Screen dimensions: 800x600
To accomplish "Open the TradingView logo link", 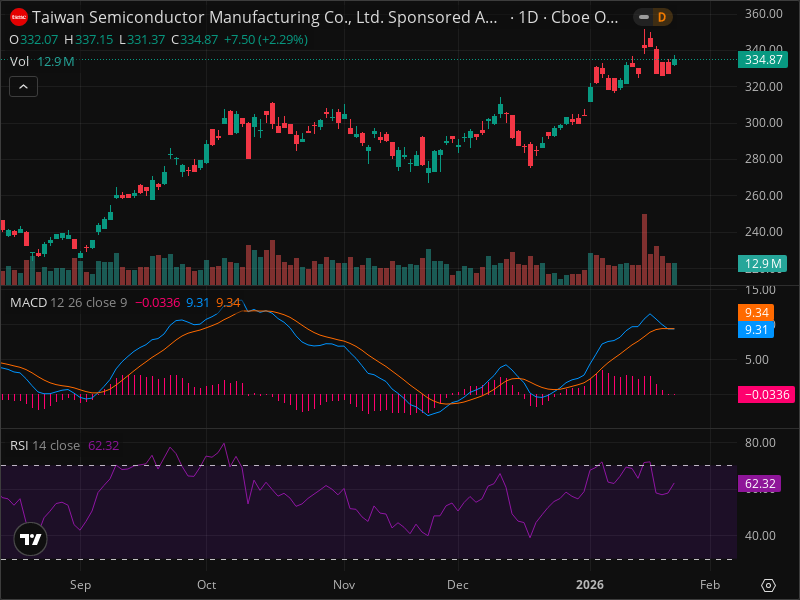I will (x=31, y=539).
